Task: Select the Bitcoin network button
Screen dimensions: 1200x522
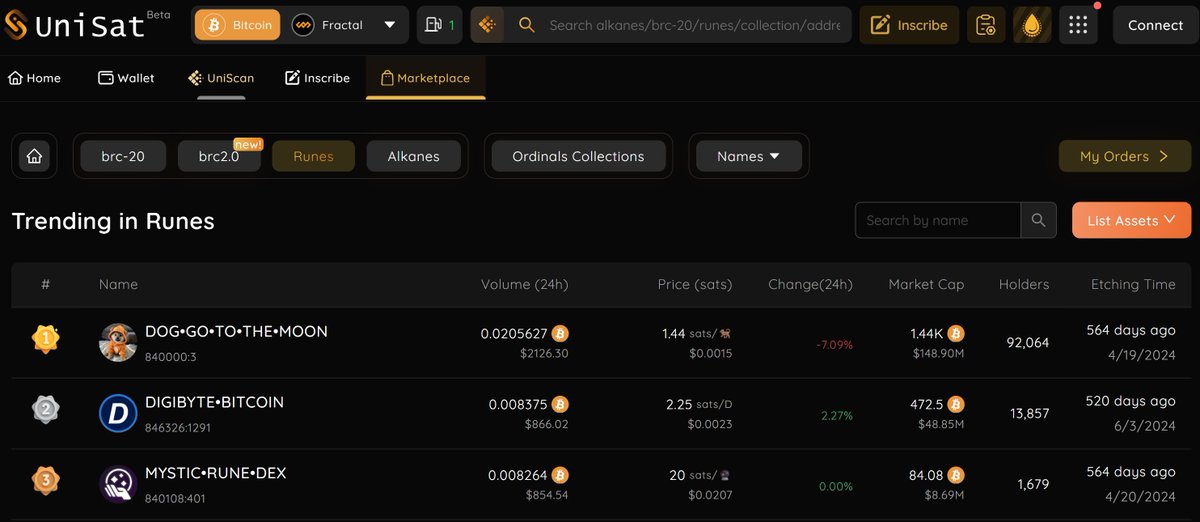Action: pos(237,25)
